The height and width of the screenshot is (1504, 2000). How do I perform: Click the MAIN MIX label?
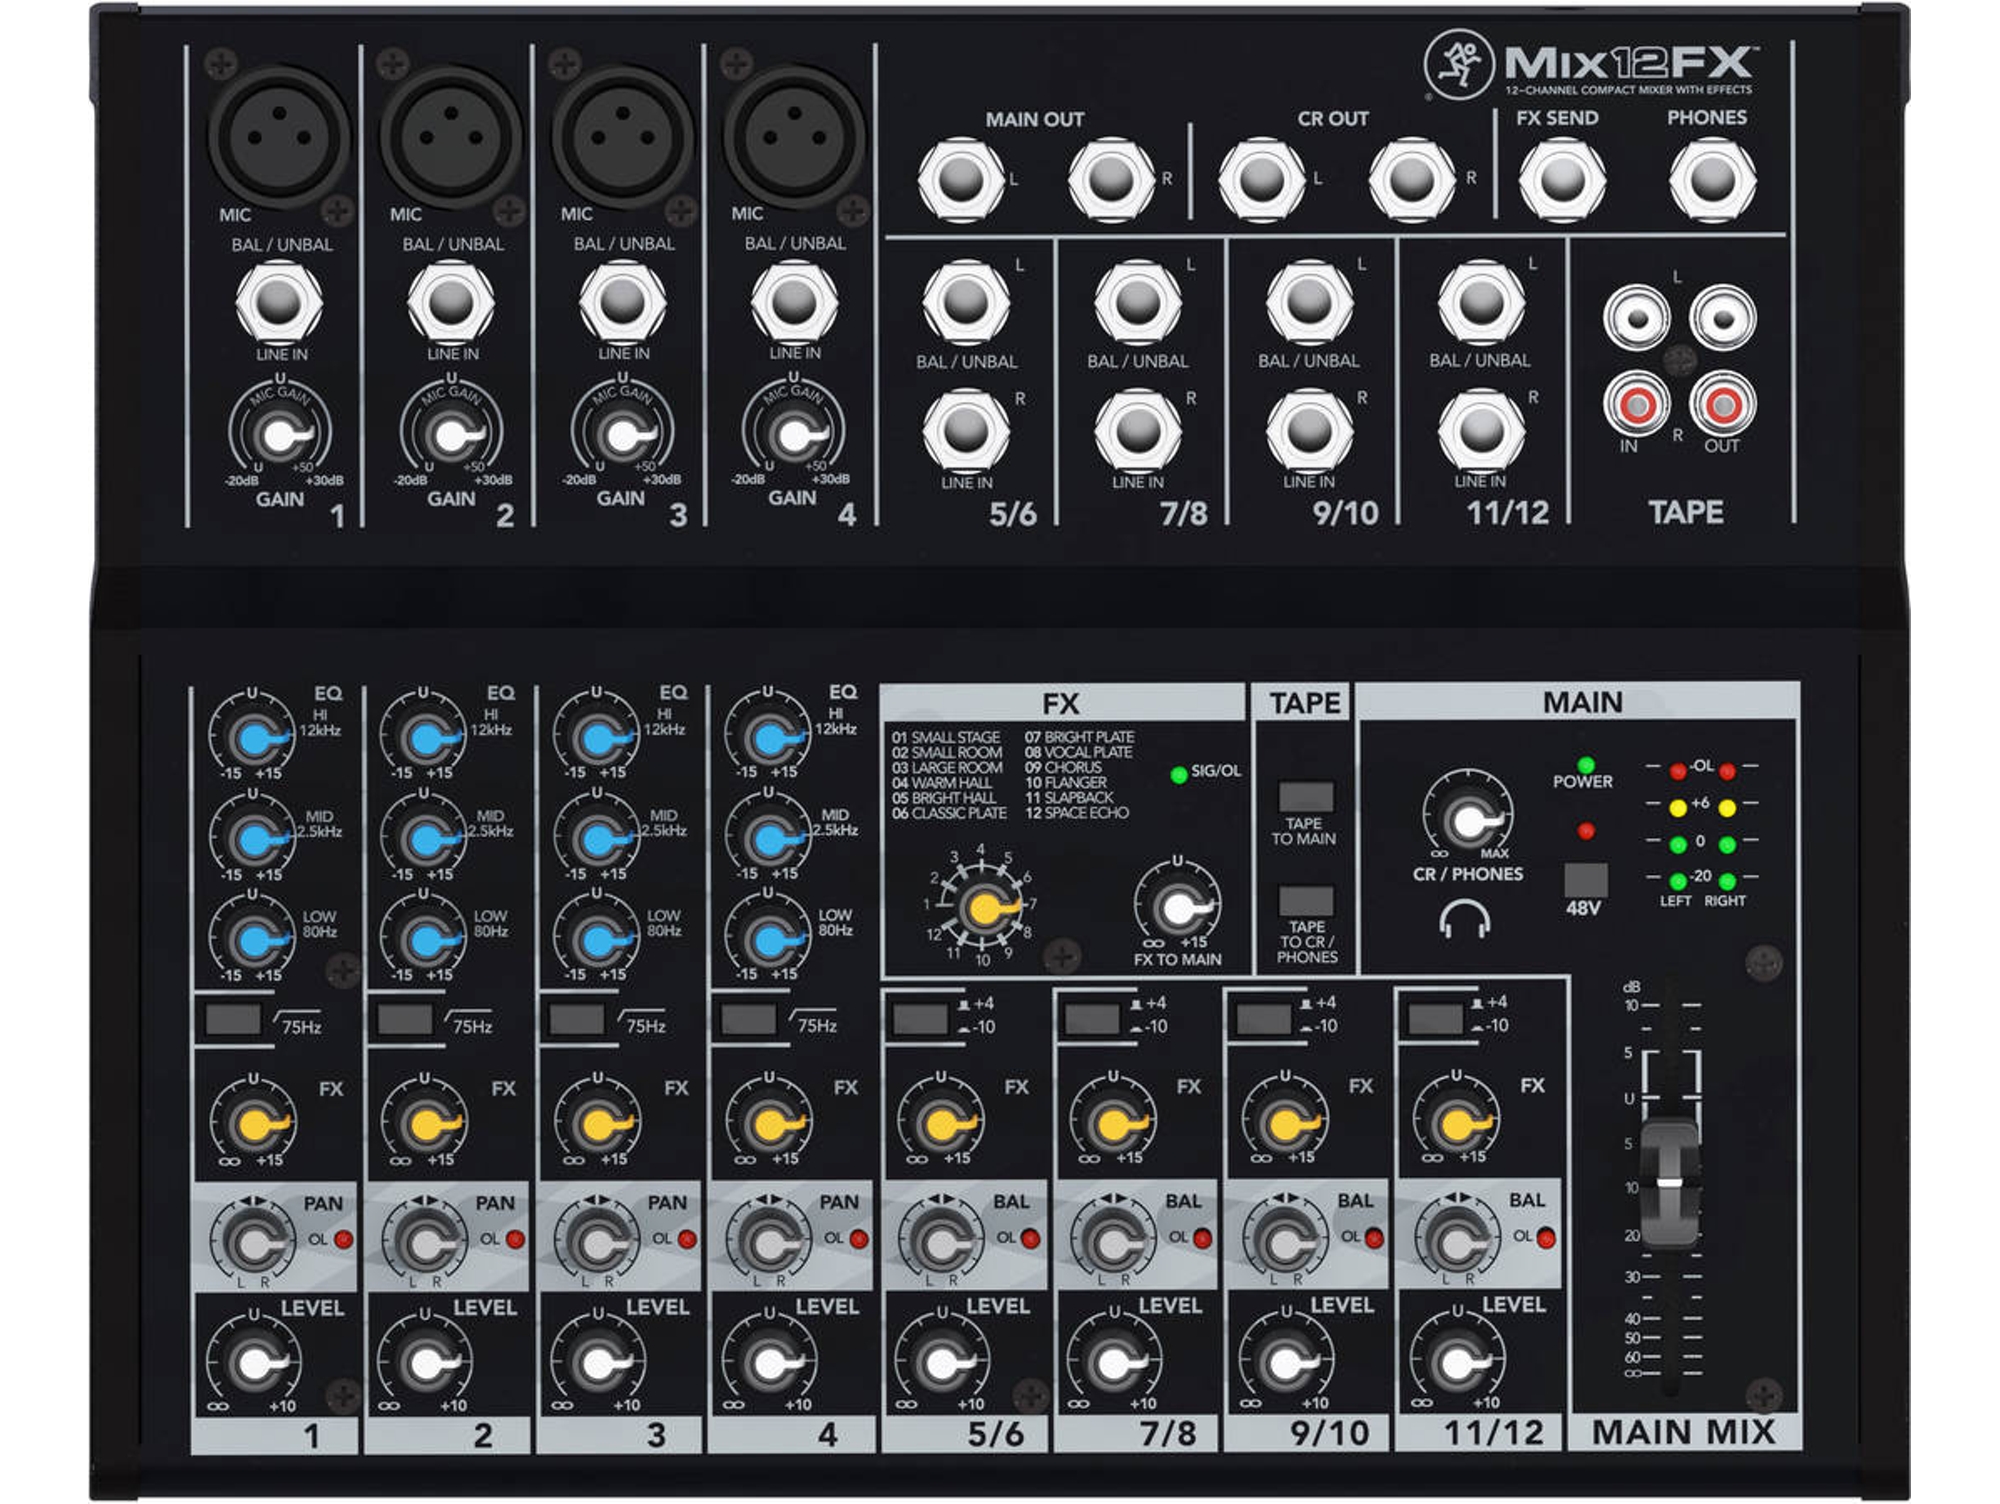[x=1684, y=1432]
